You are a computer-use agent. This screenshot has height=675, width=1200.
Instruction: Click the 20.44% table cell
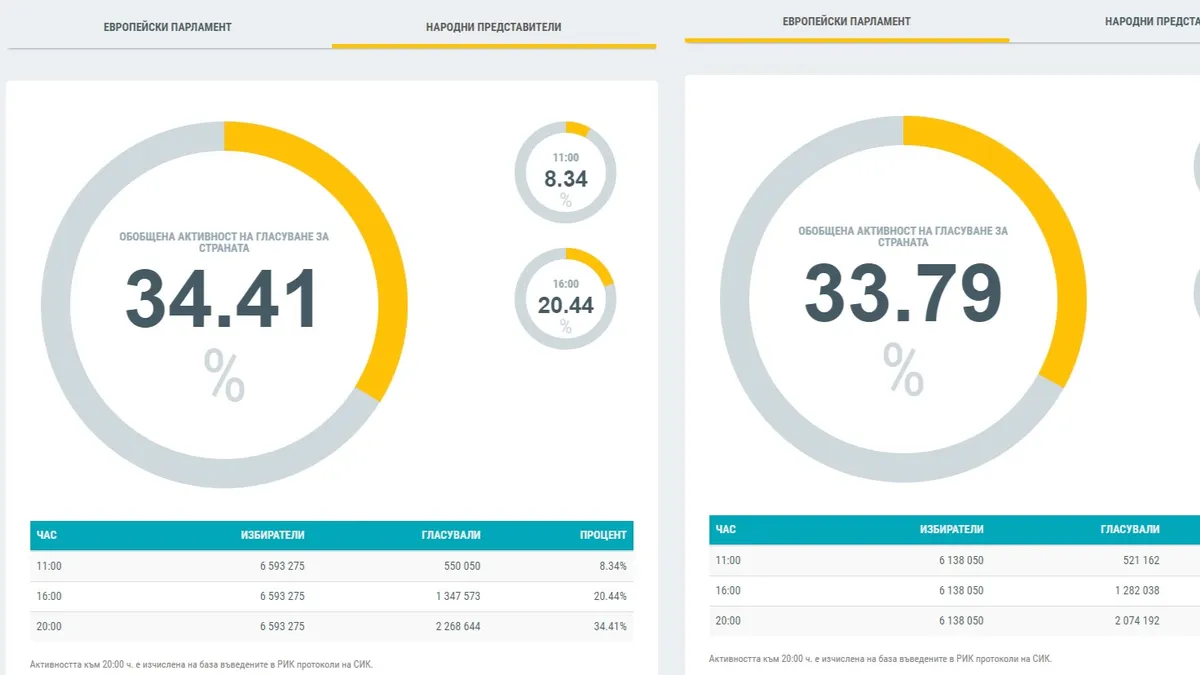[x=608, y=596]
